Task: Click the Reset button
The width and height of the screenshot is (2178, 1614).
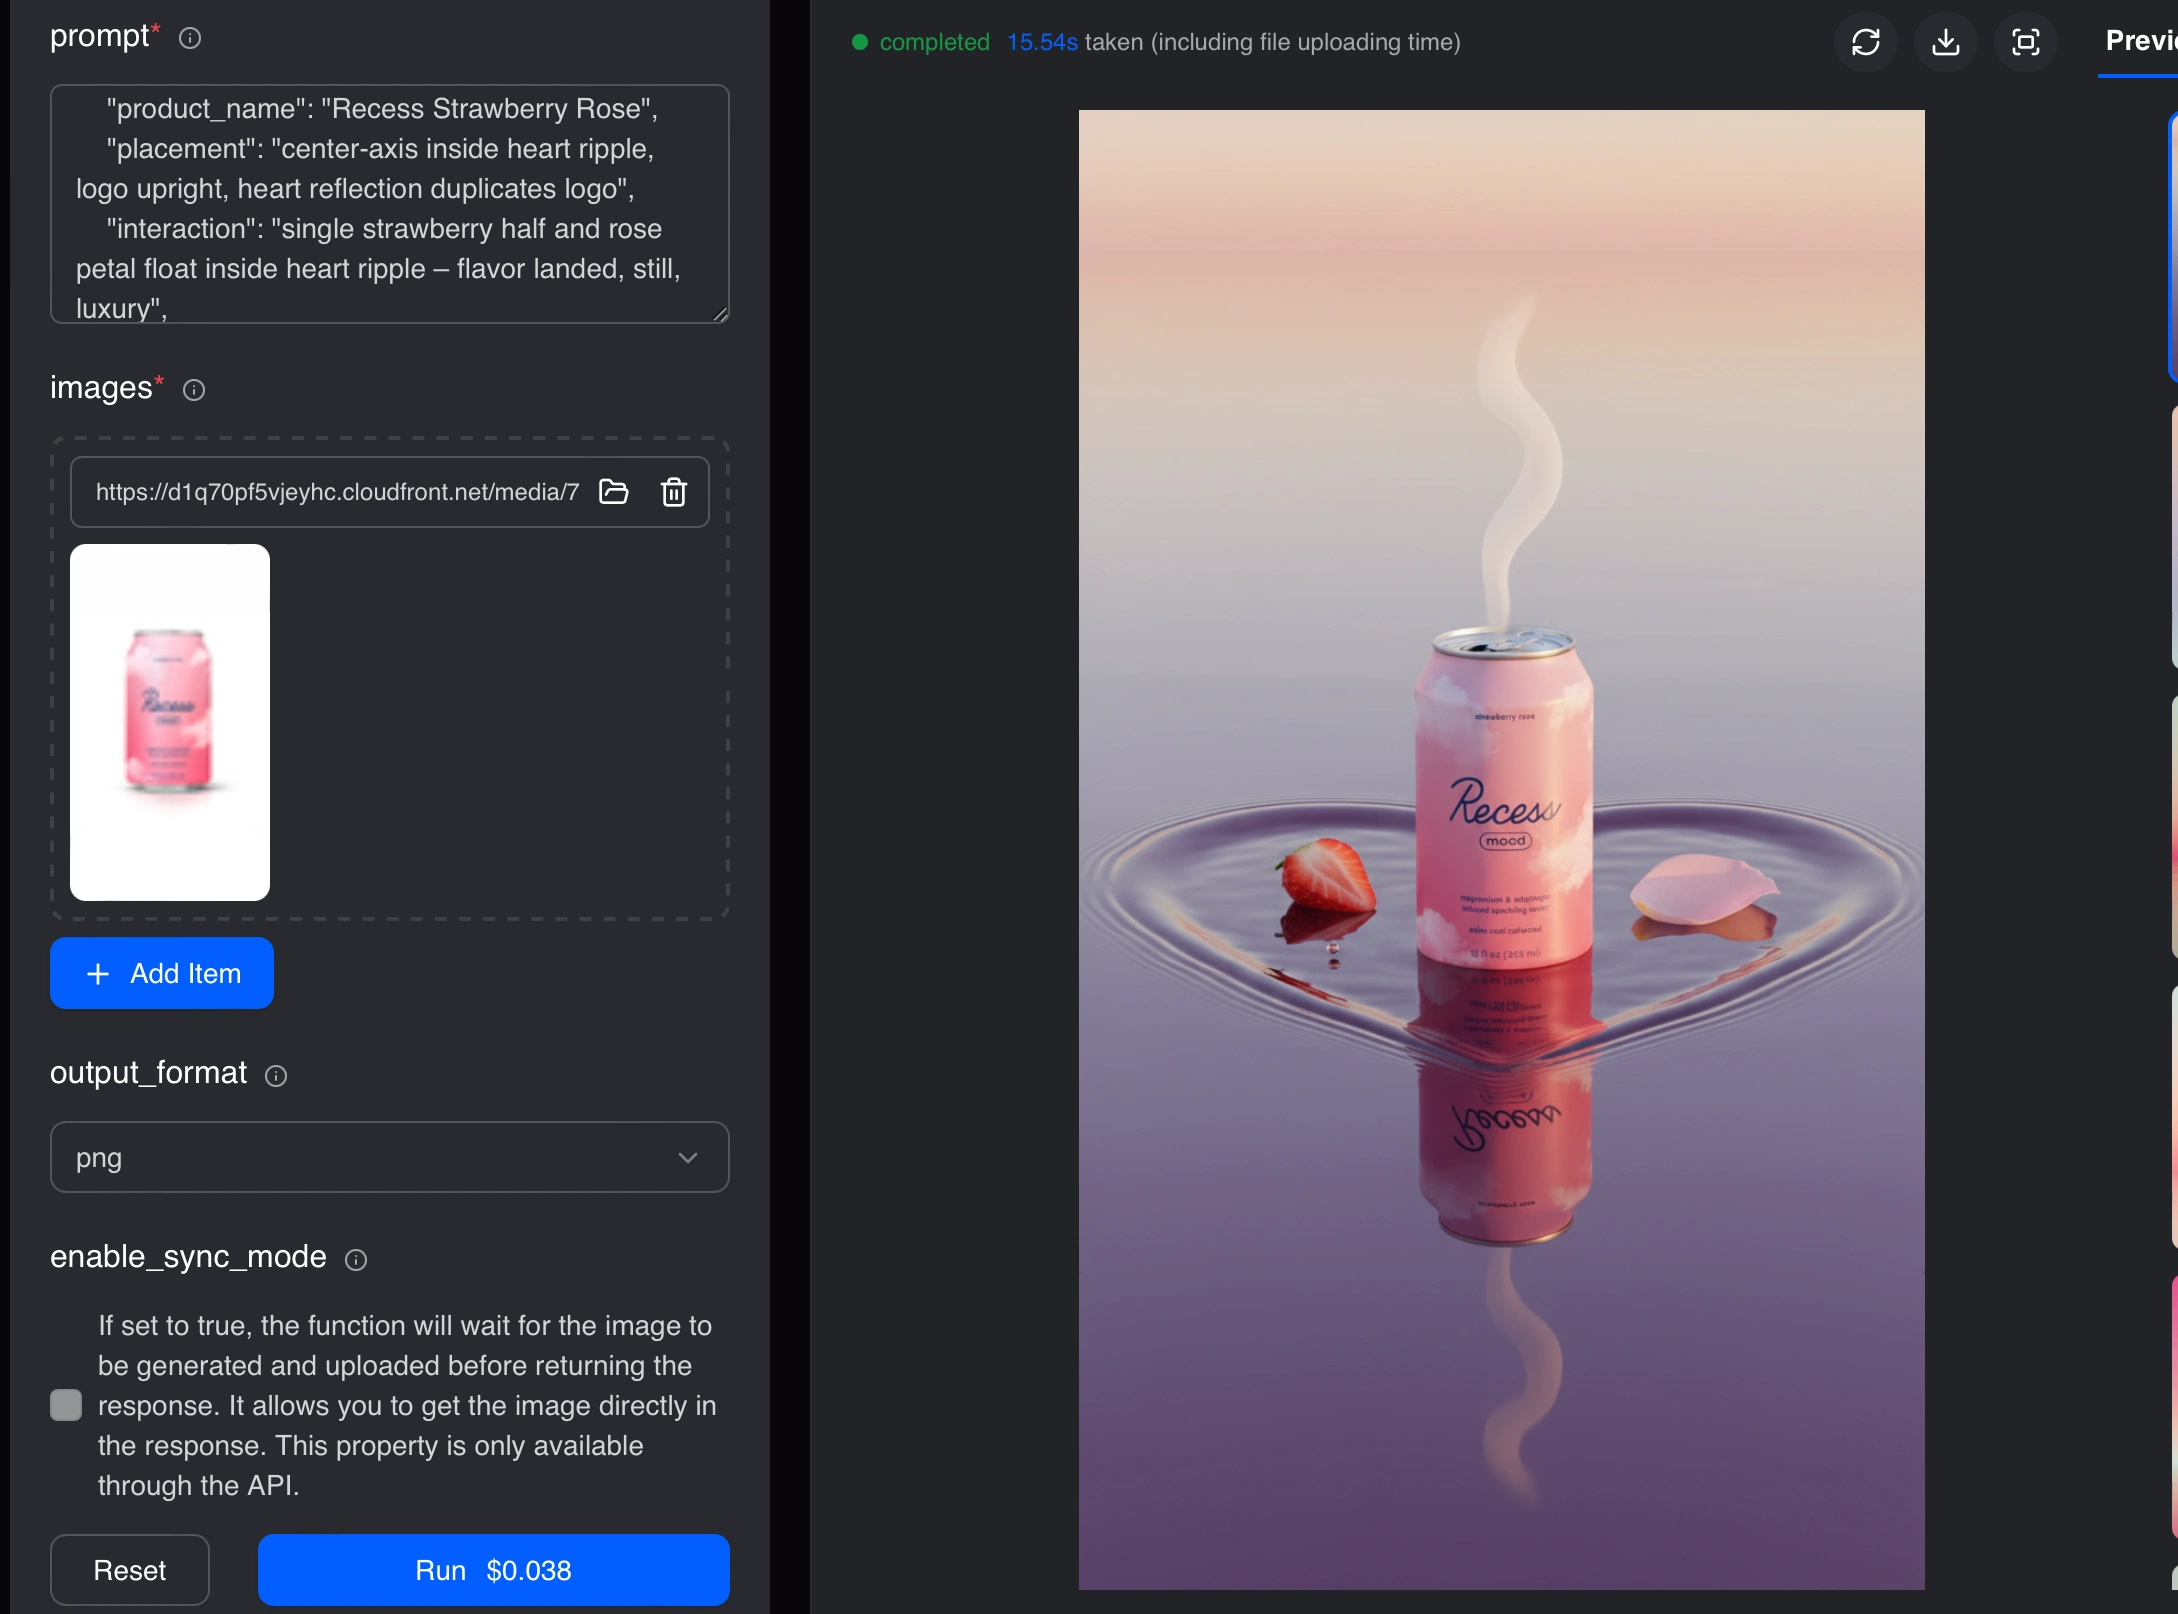Action: [130, 1570]
